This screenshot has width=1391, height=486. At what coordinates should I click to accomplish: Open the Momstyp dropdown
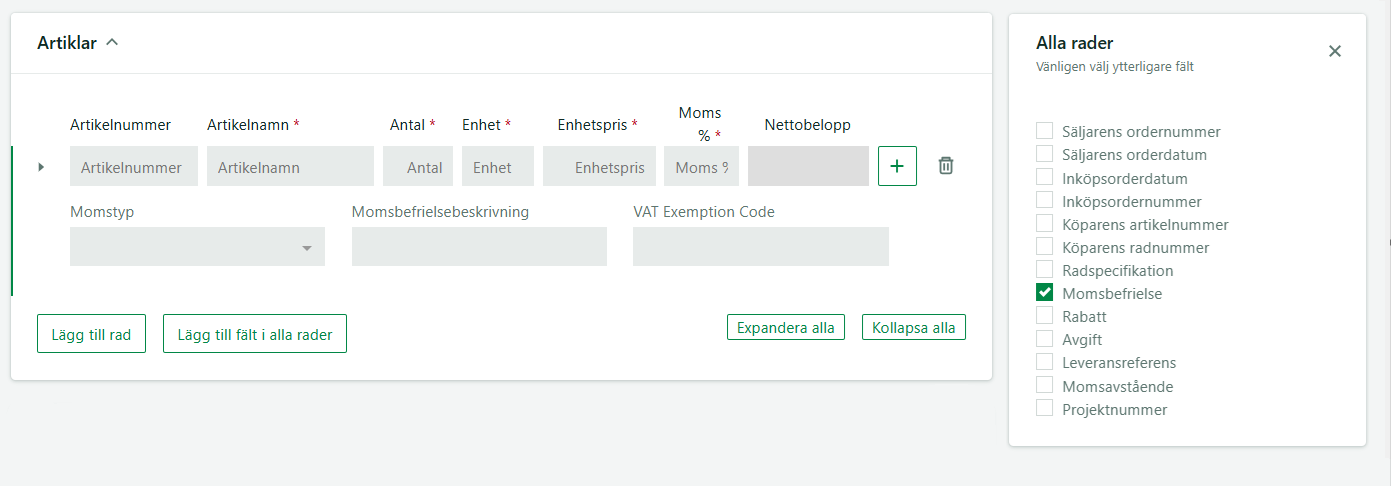click(x=197, y=247)
